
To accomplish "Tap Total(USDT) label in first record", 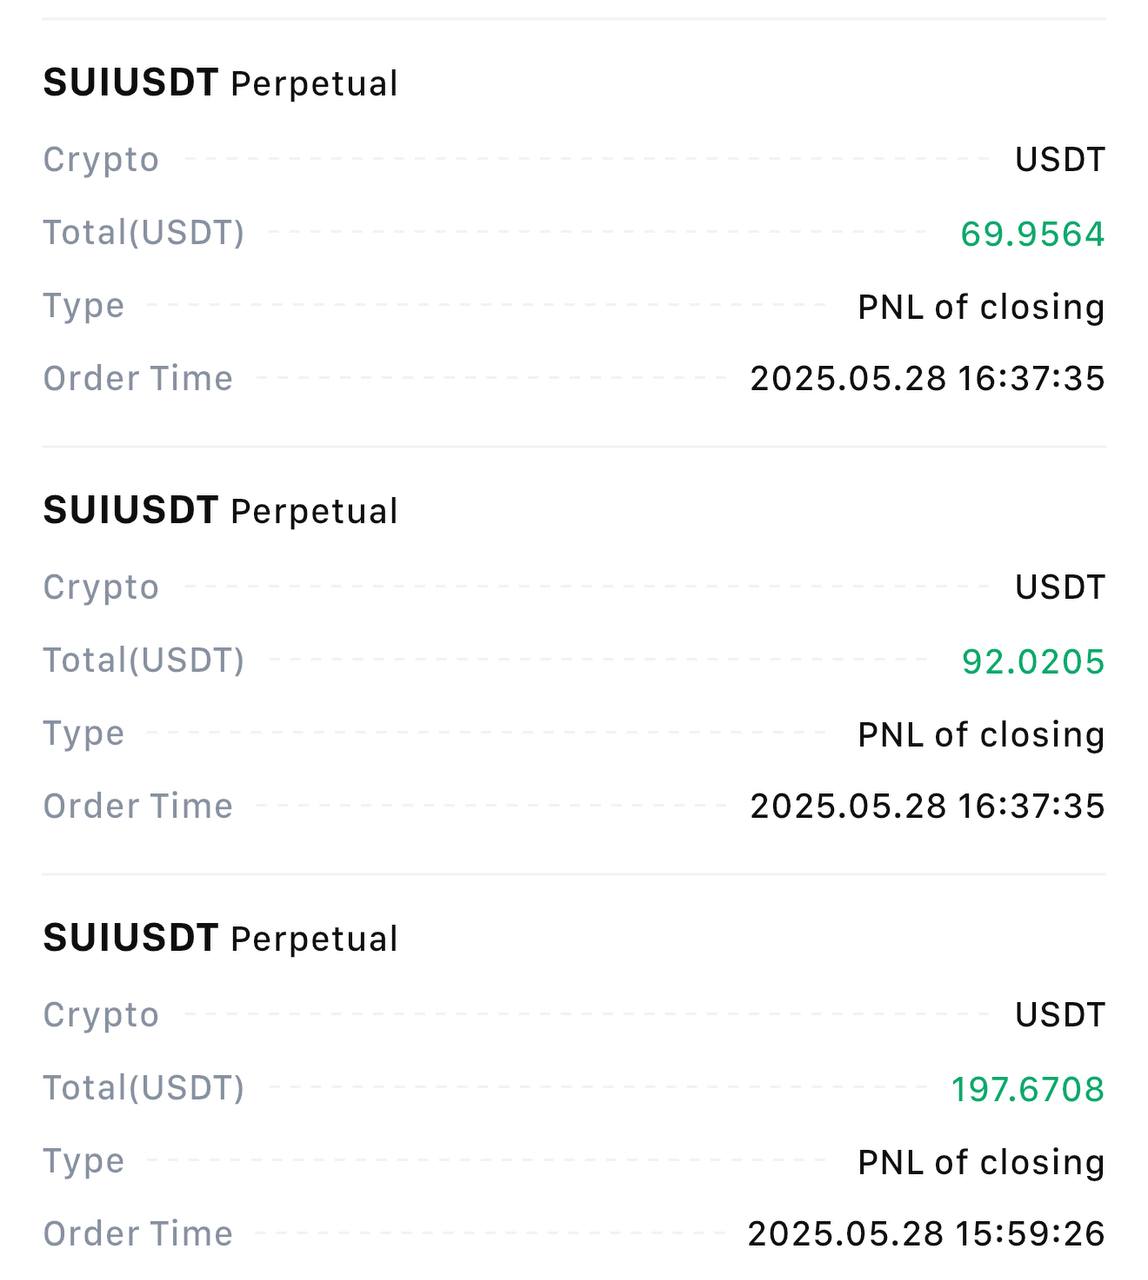I will [x=144, y=233].
